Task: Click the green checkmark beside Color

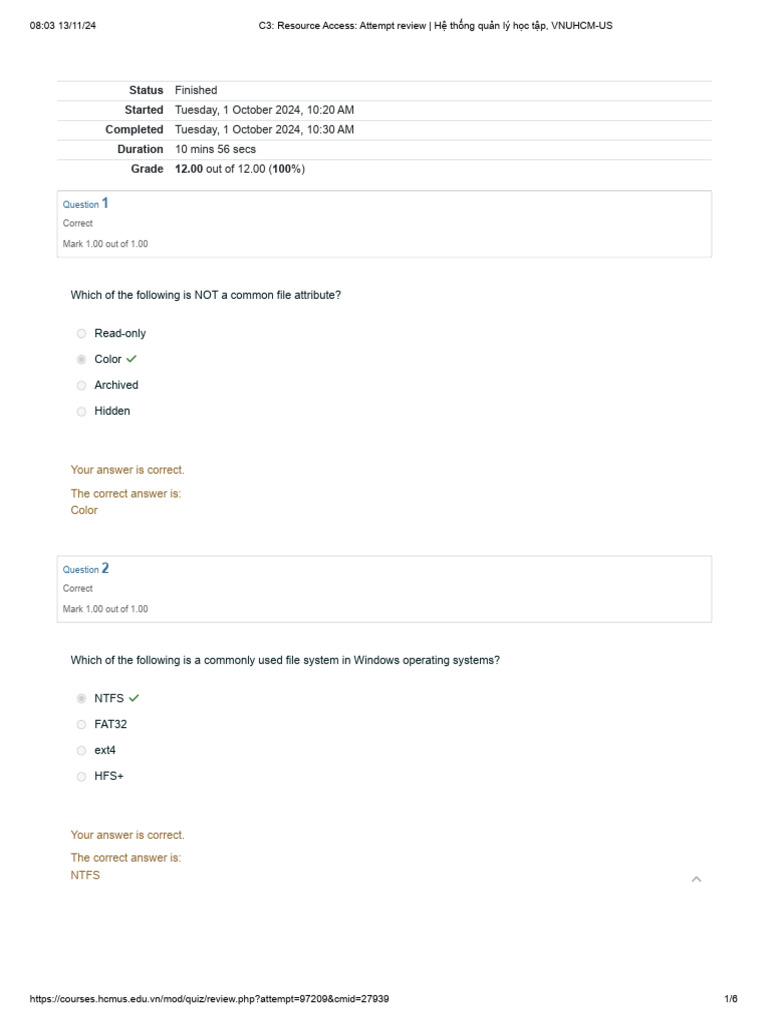Action: click(132, 359)
